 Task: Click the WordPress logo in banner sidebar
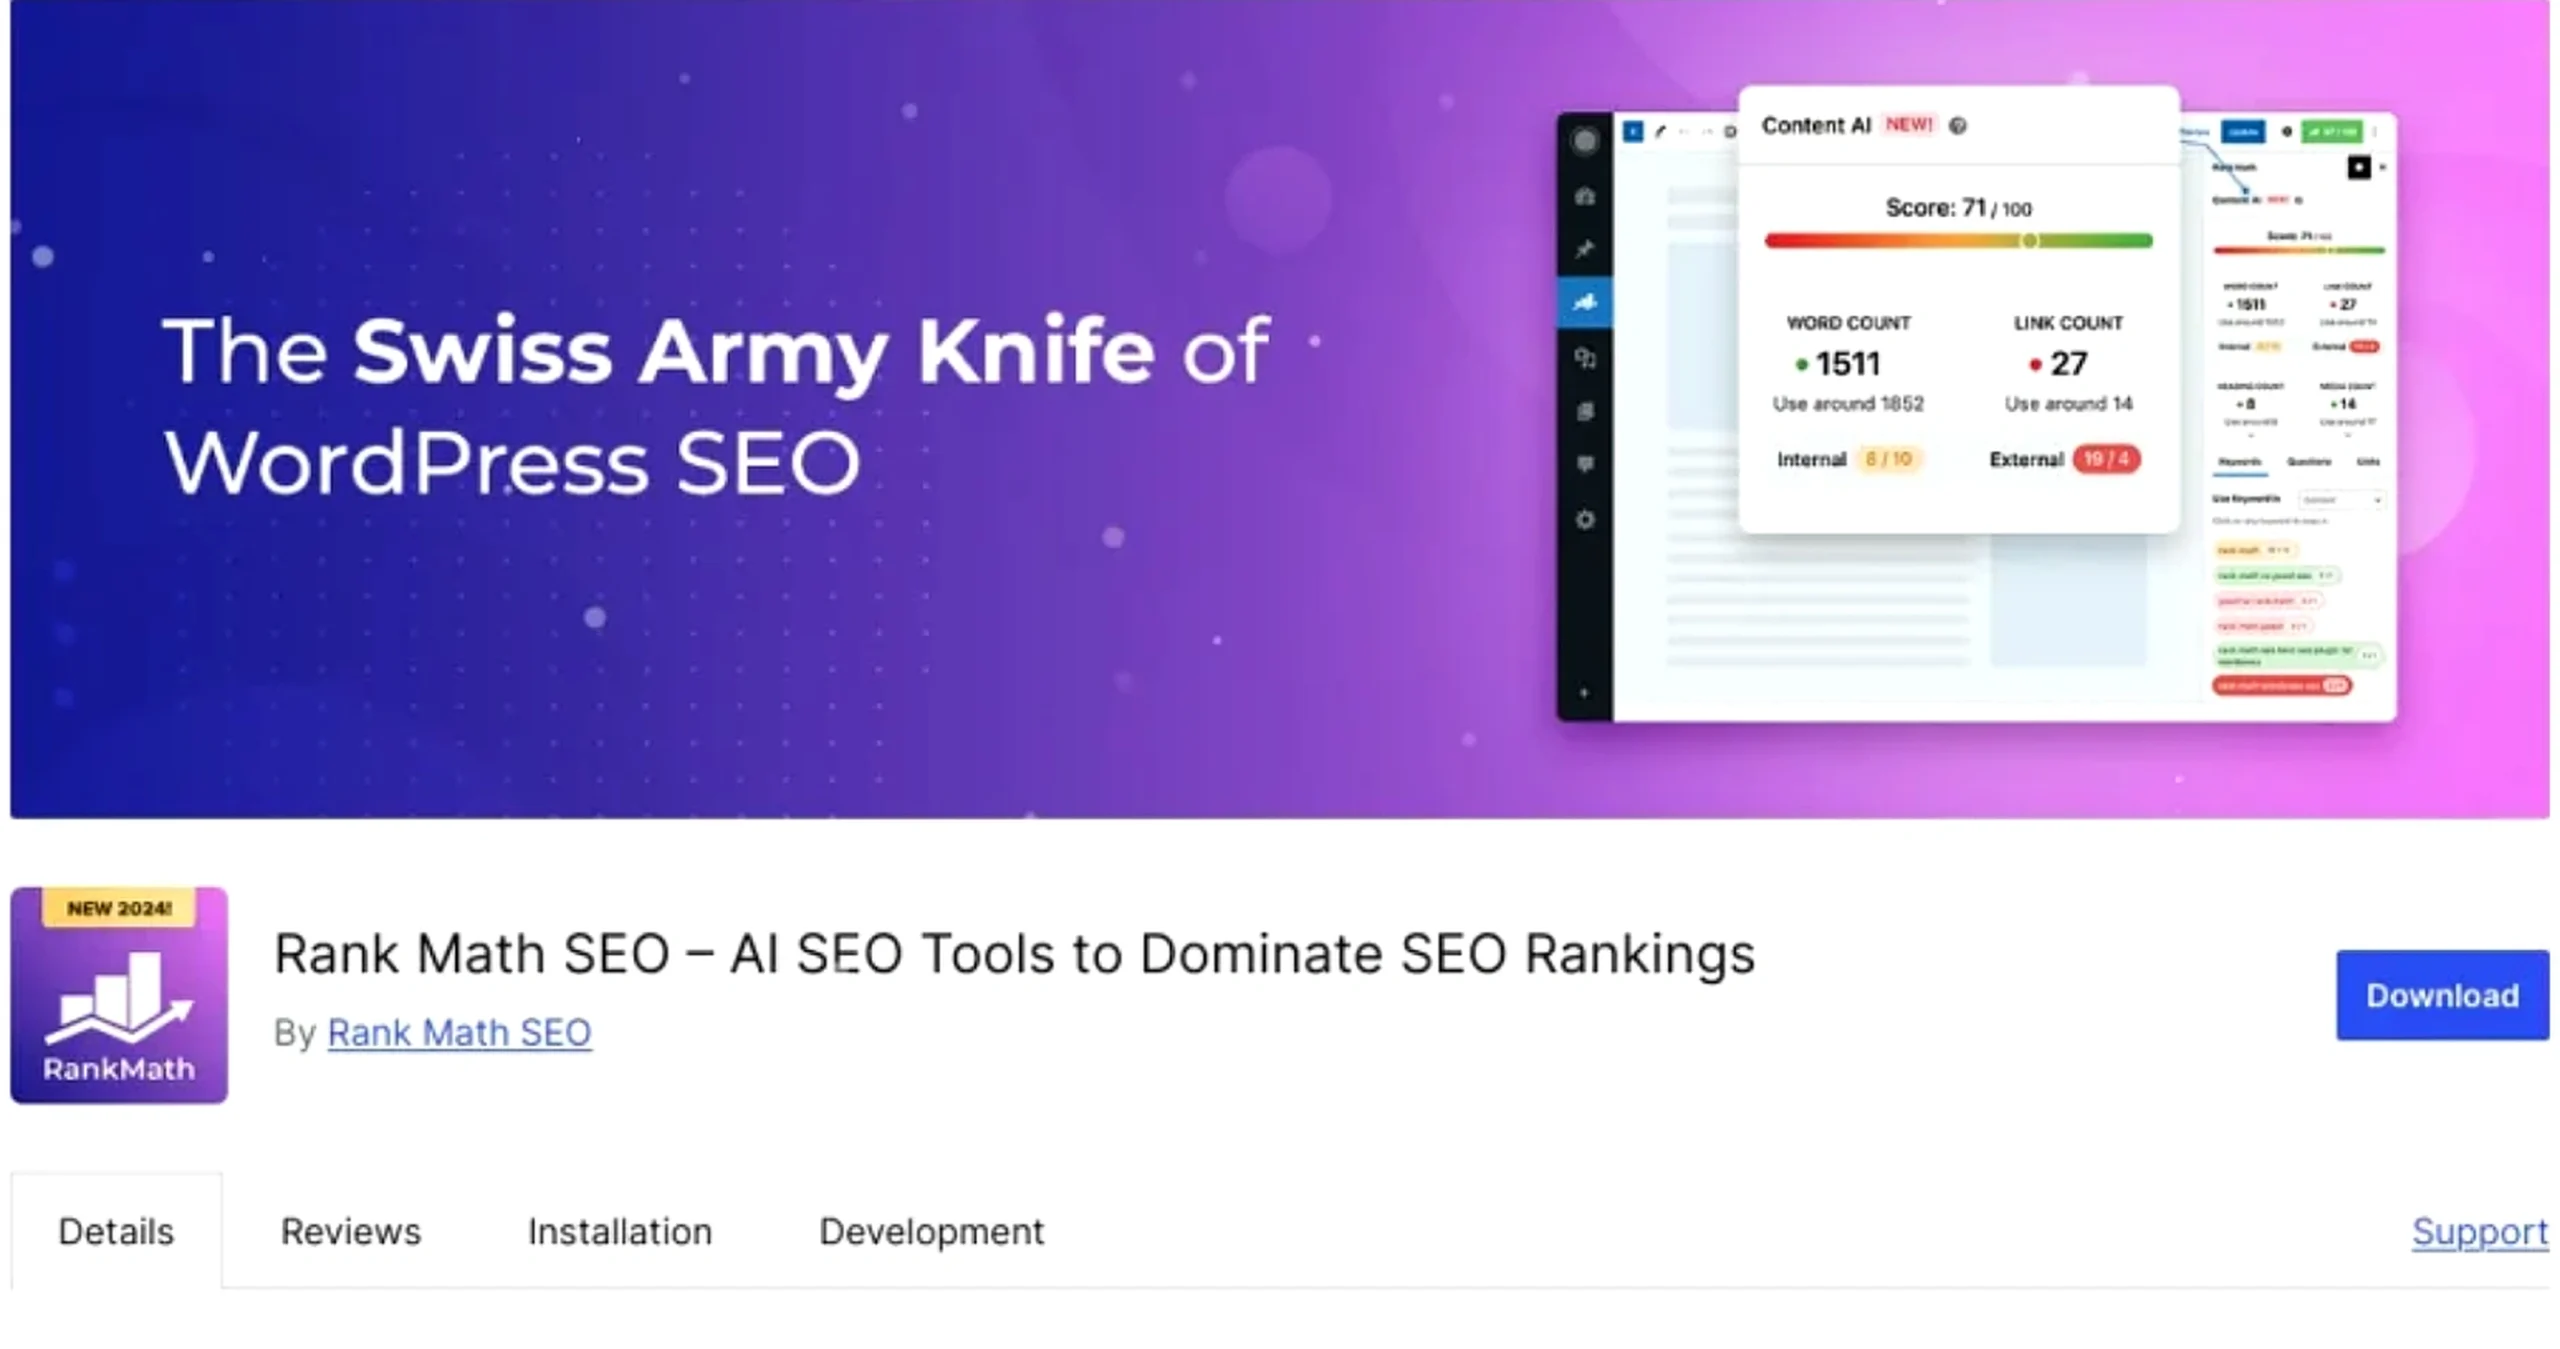click(x=1584, y=141)
